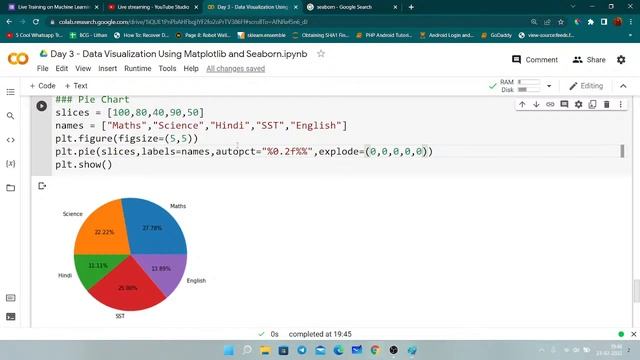Open Edit menu

[x=62, y=69]
